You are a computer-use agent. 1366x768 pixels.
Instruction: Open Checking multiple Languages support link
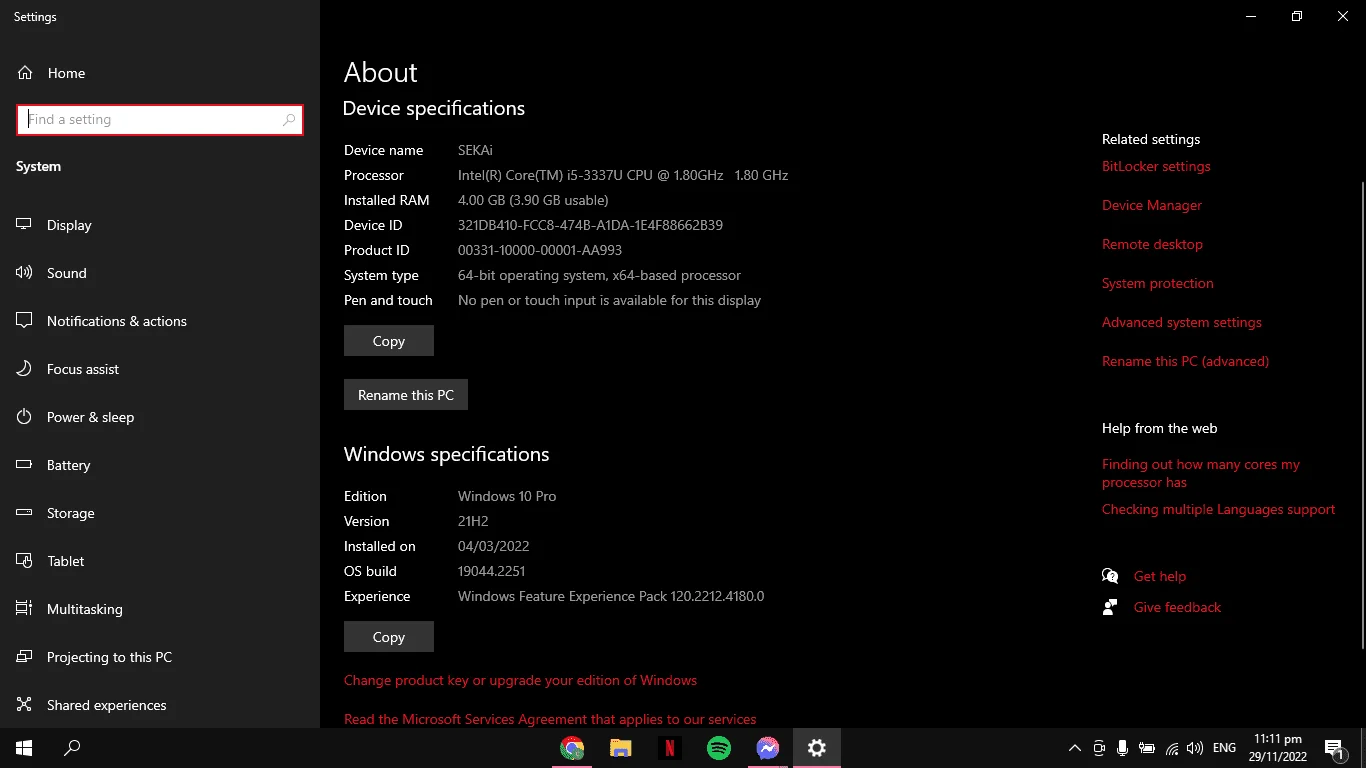click(x=1218, y=509)
